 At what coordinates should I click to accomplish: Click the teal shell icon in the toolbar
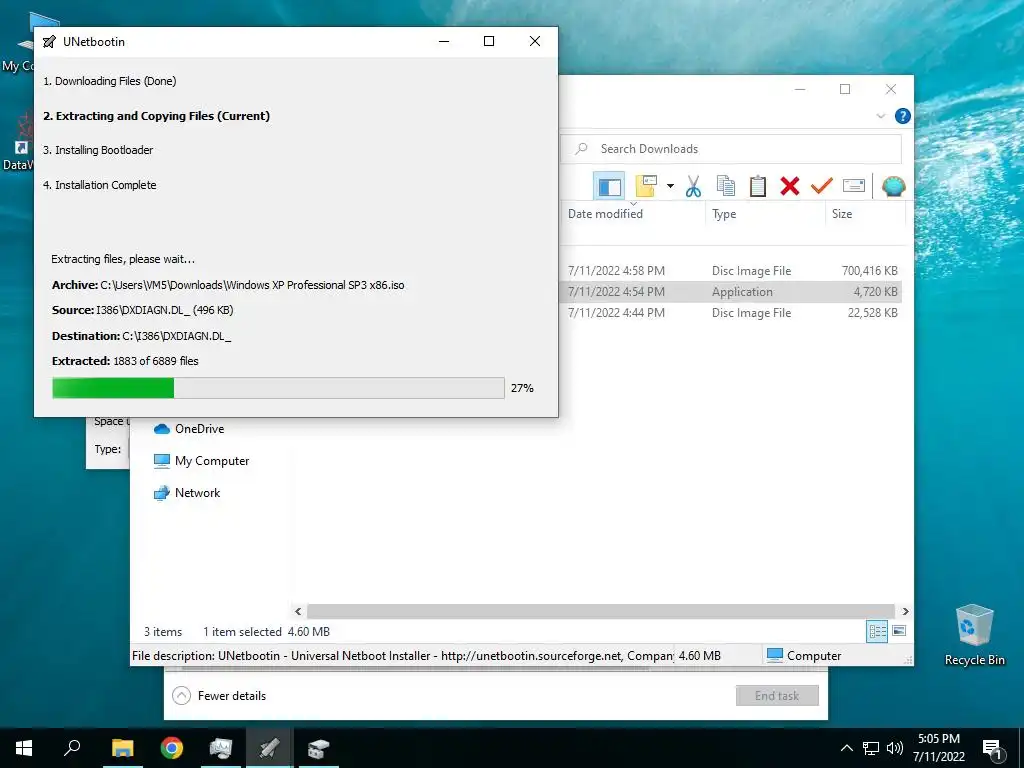click(x=893, y=186)
